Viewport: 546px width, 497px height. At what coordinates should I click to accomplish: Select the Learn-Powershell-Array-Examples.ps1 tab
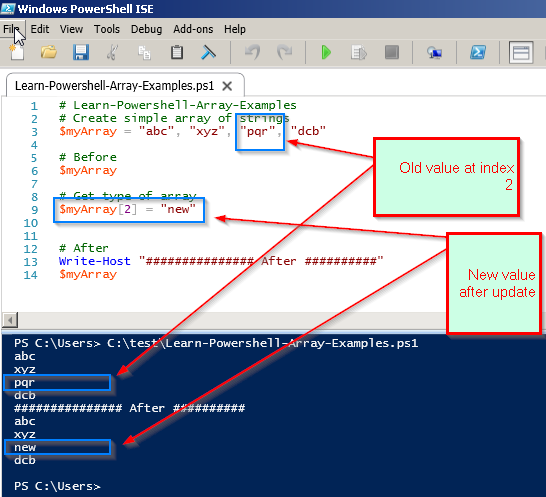click(x=114, y=85)
